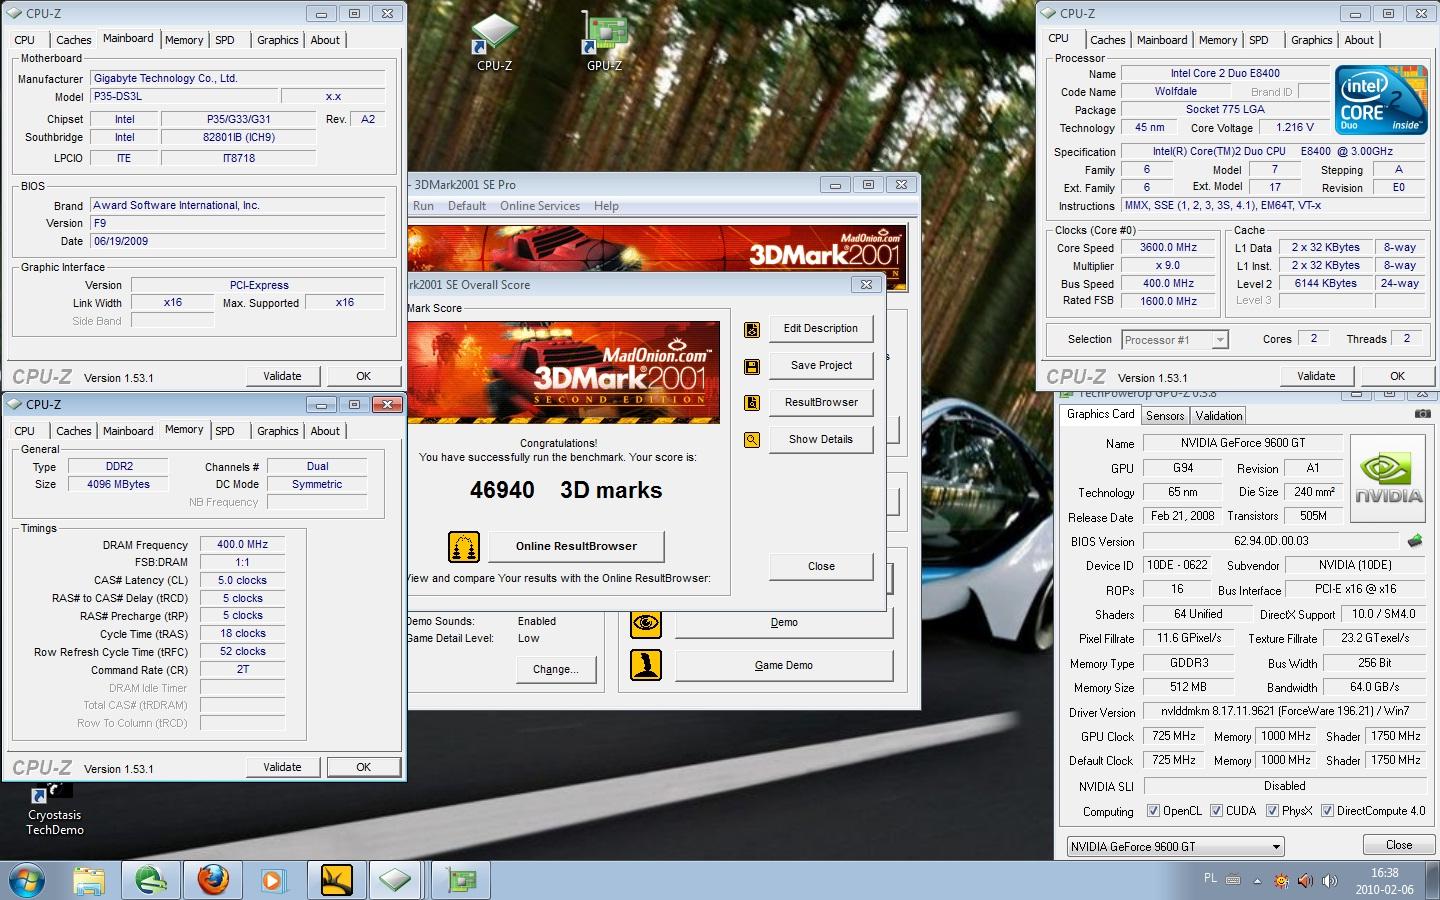Open the Processor #1 selection dropdown

[1219, 340]
